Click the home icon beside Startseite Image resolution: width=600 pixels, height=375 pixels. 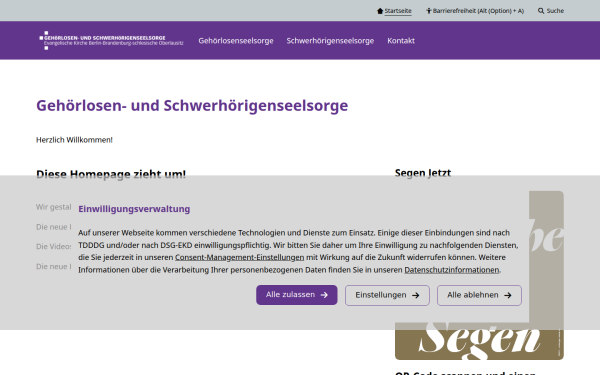(380, 11)
